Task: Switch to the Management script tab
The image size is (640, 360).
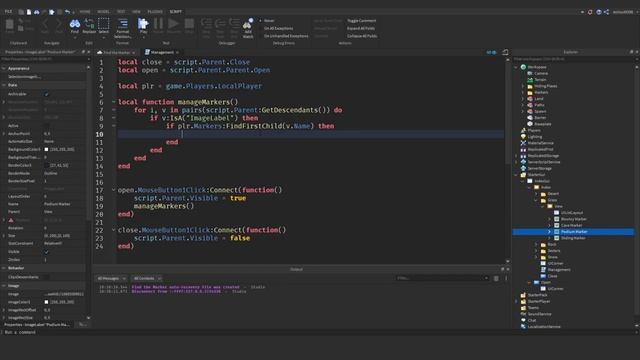Action: coord(162,52)
